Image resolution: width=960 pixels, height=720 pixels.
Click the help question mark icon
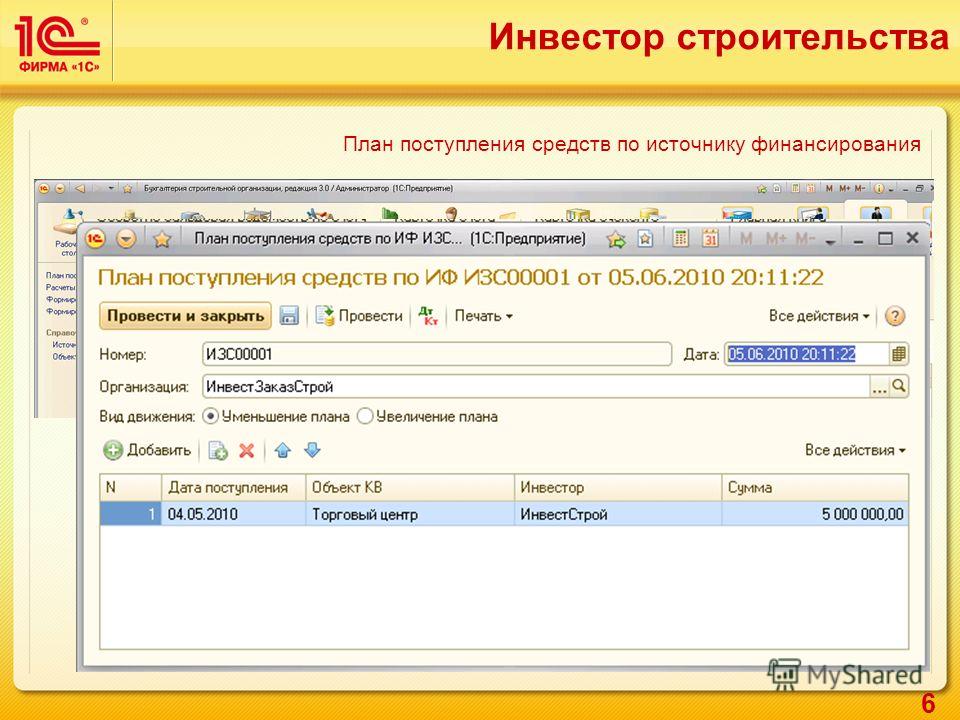(895, 316)
